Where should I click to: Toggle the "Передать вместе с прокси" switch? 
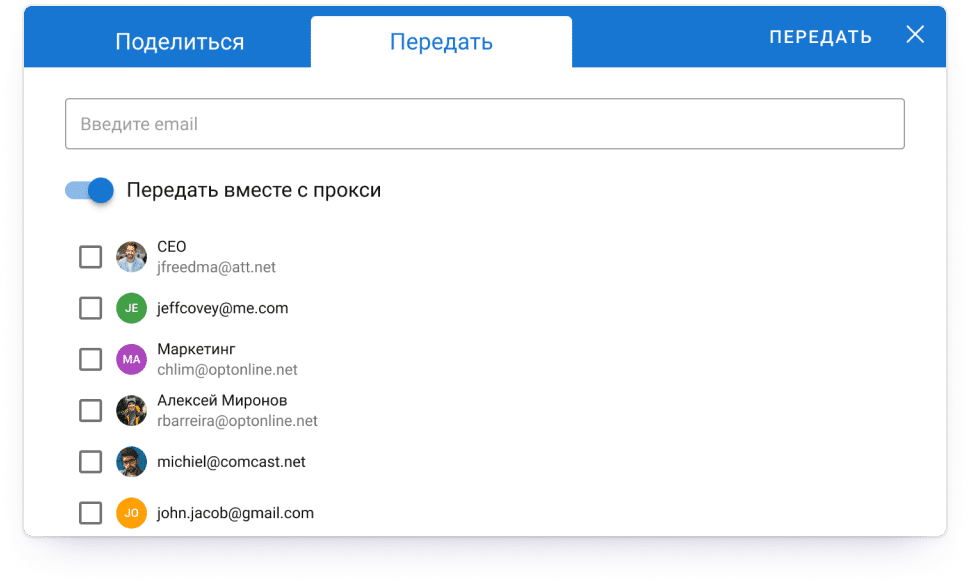pyautogui.click(x=90, y=190)
